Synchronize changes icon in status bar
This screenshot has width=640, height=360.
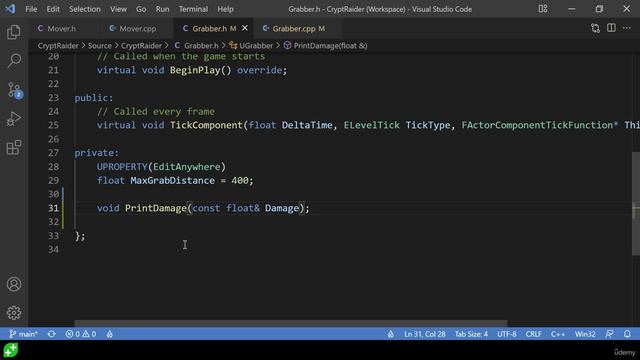tap(51, 334)
